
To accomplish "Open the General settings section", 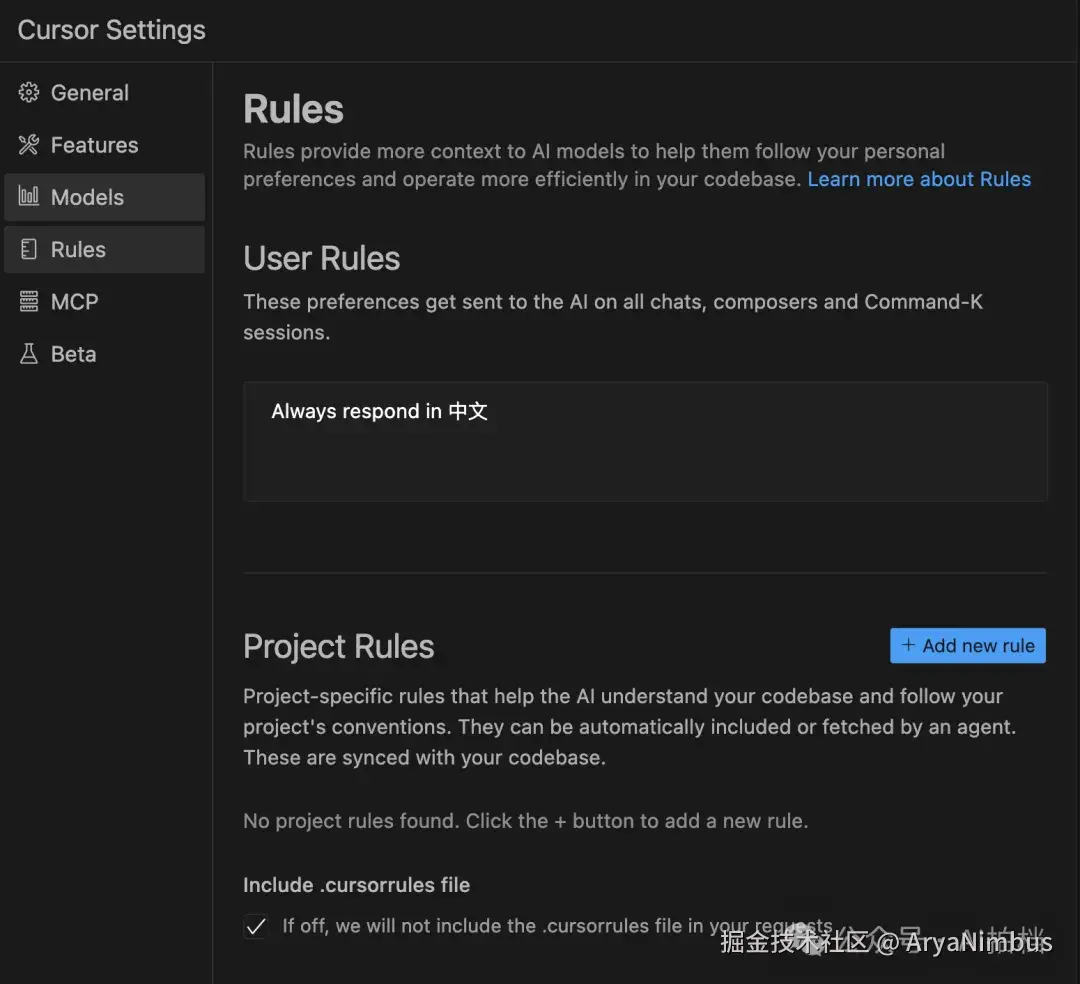I will click(90, 93).
